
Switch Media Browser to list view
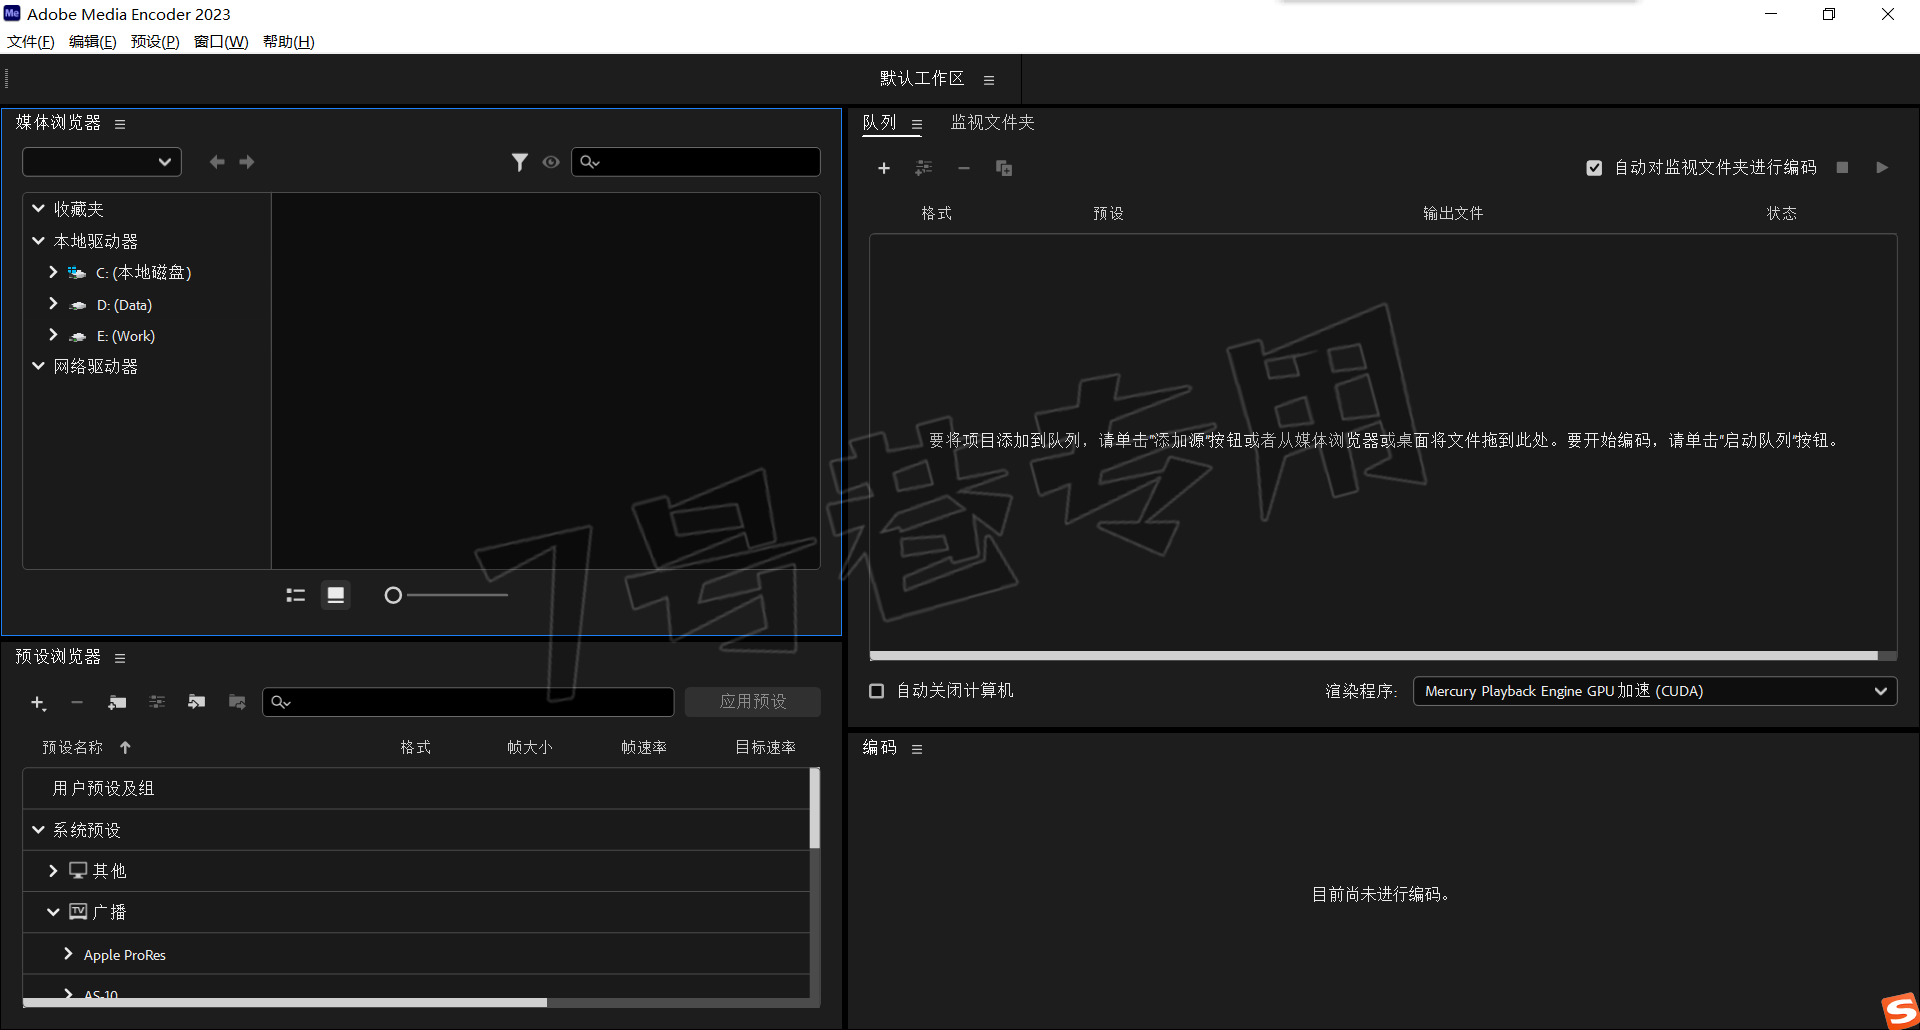[296, 595]
